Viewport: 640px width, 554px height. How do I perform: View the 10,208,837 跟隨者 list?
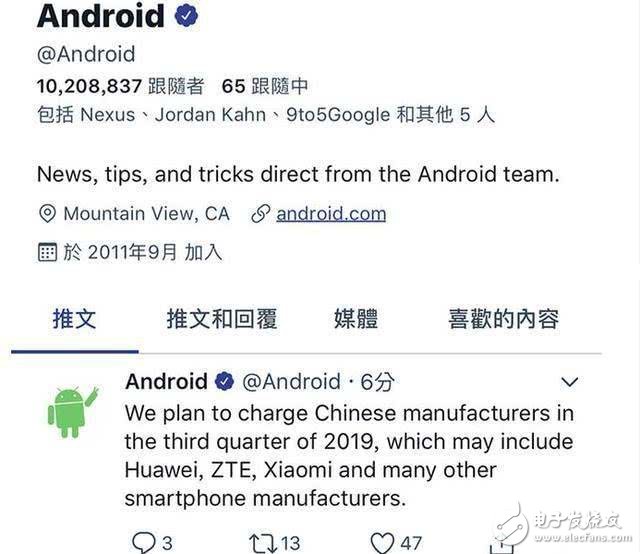click(x=120, y=86)
